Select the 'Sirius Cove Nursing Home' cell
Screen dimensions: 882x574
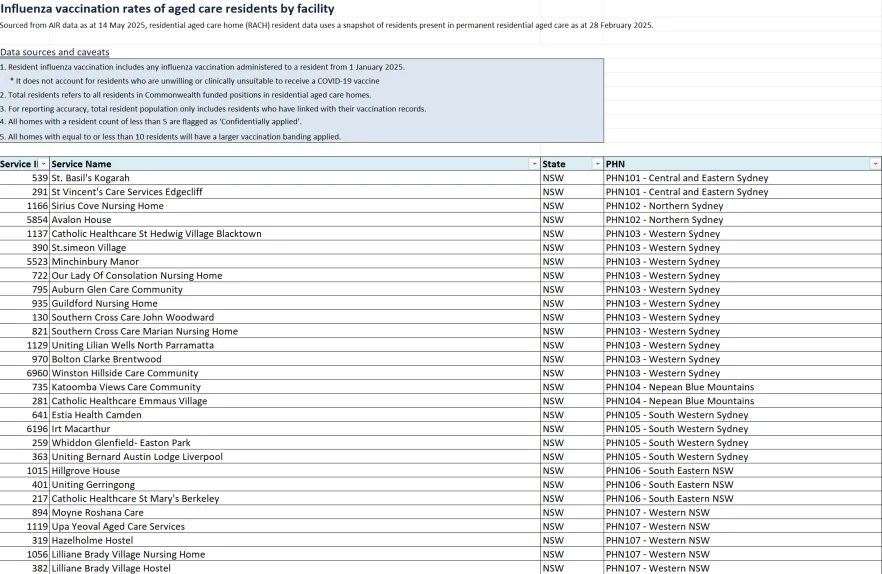295,205
